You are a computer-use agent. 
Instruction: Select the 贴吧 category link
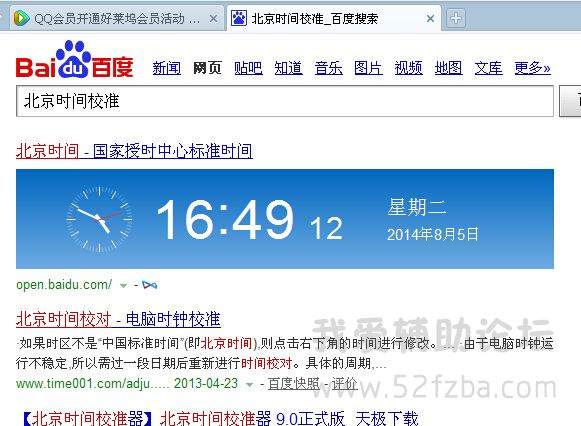tap(248, 68)
